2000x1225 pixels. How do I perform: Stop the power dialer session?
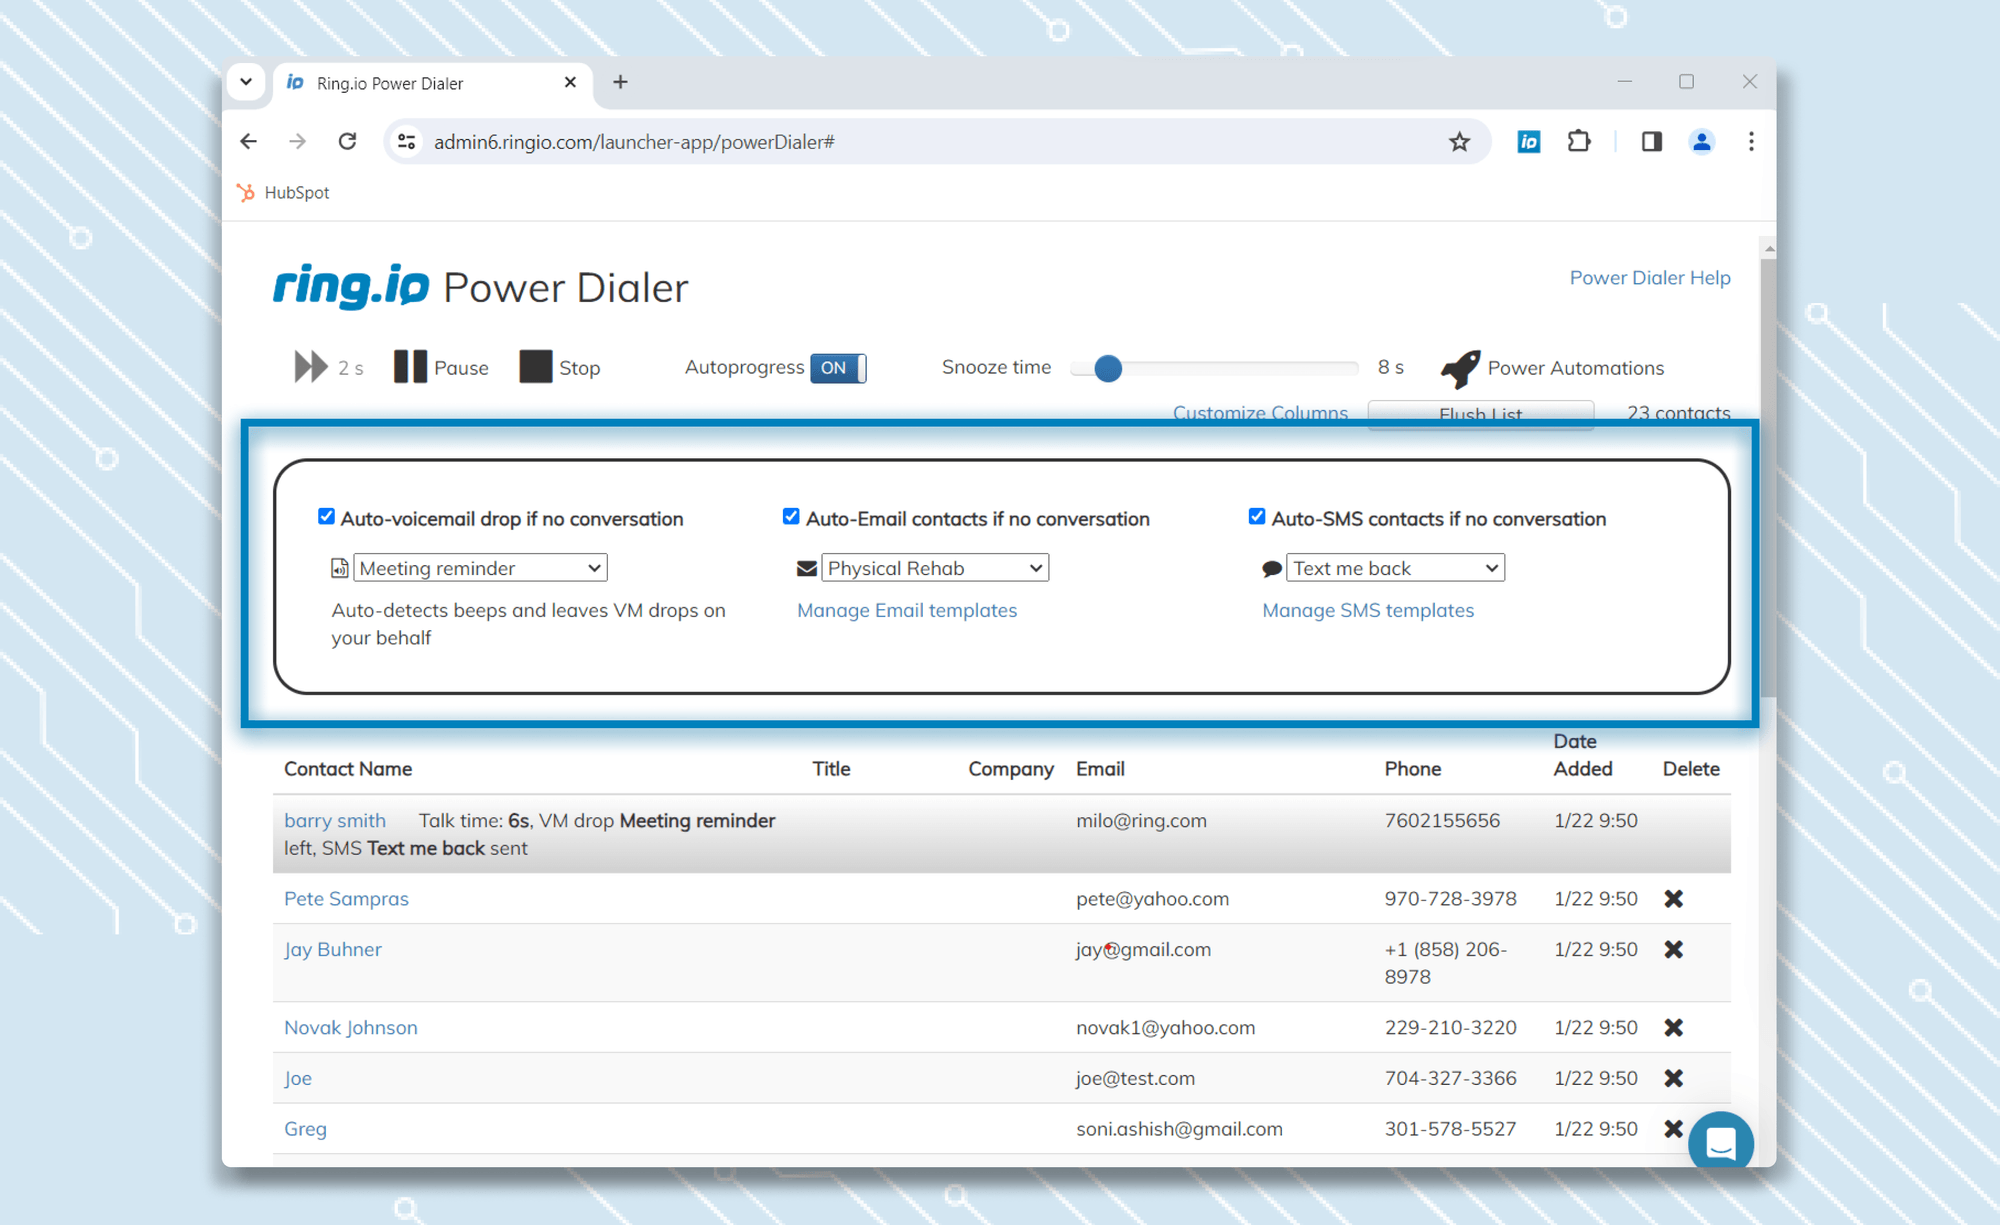[560, 367]
